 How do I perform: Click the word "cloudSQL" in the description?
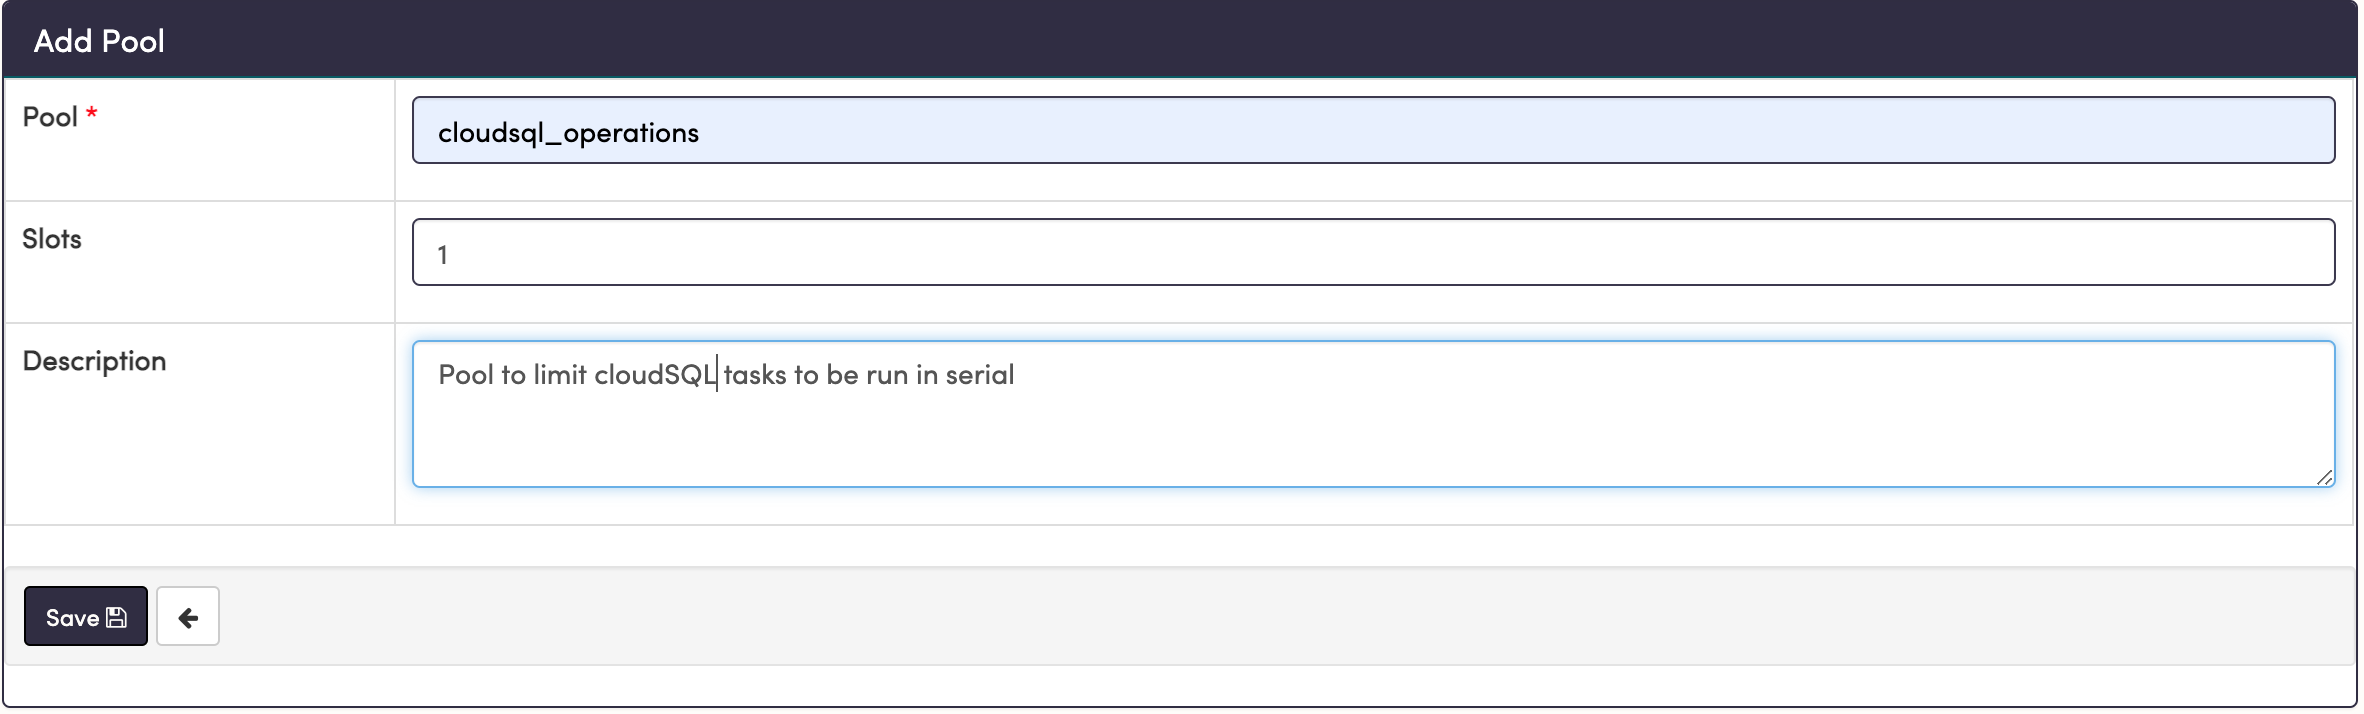[654, 375]
